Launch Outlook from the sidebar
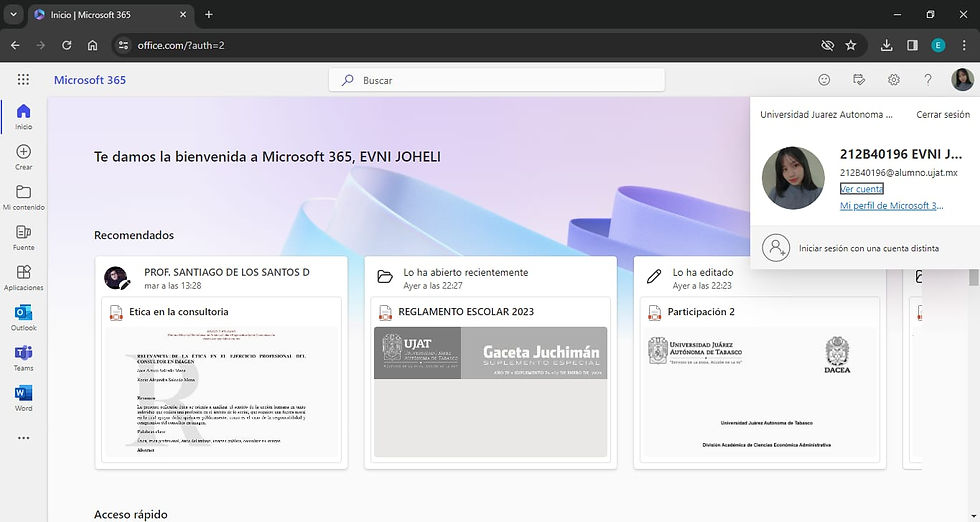 click(24, 318)
